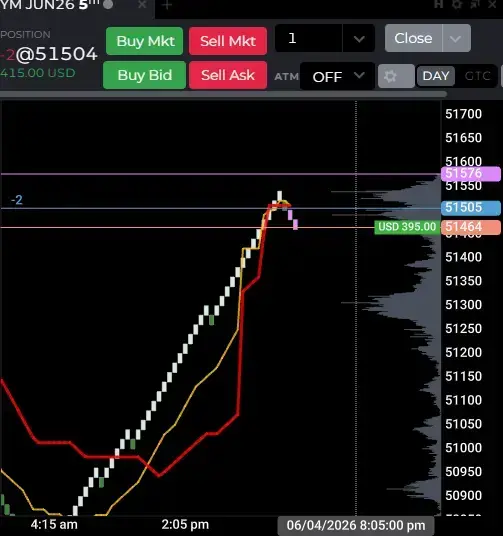Open chart settings gear in top bar
This screenshot has width=503, height=536.
pos(457,4)
